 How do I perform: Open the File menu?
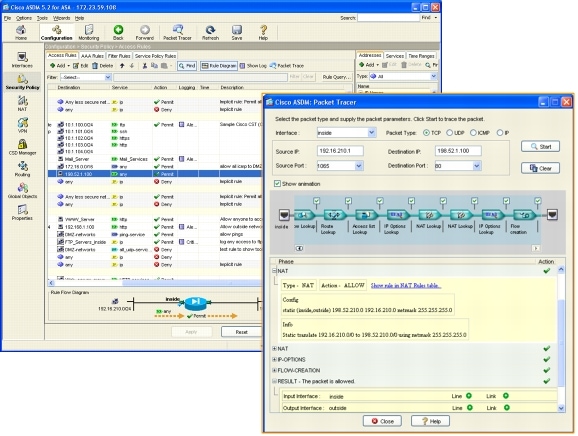(x=7, y=18)
